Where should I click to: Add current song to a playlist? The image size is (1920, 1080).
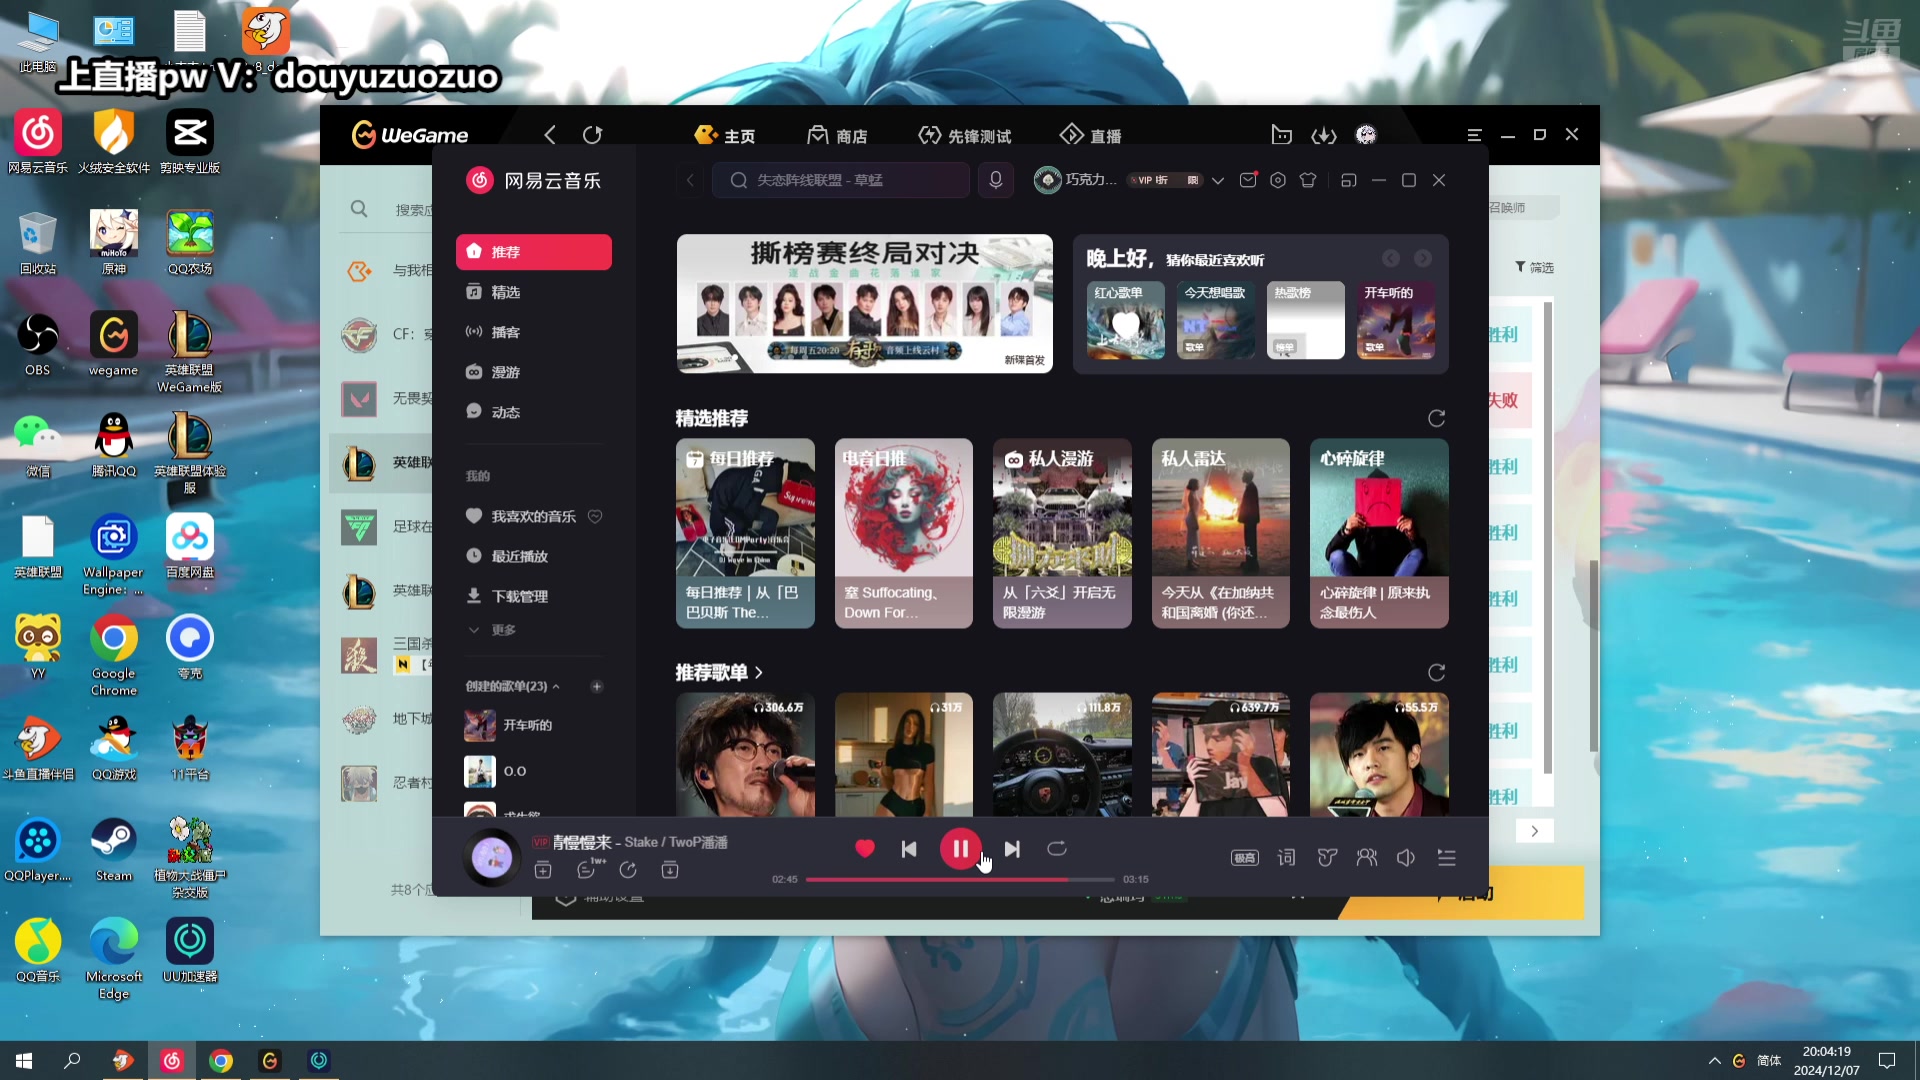(x=543, y=870)
